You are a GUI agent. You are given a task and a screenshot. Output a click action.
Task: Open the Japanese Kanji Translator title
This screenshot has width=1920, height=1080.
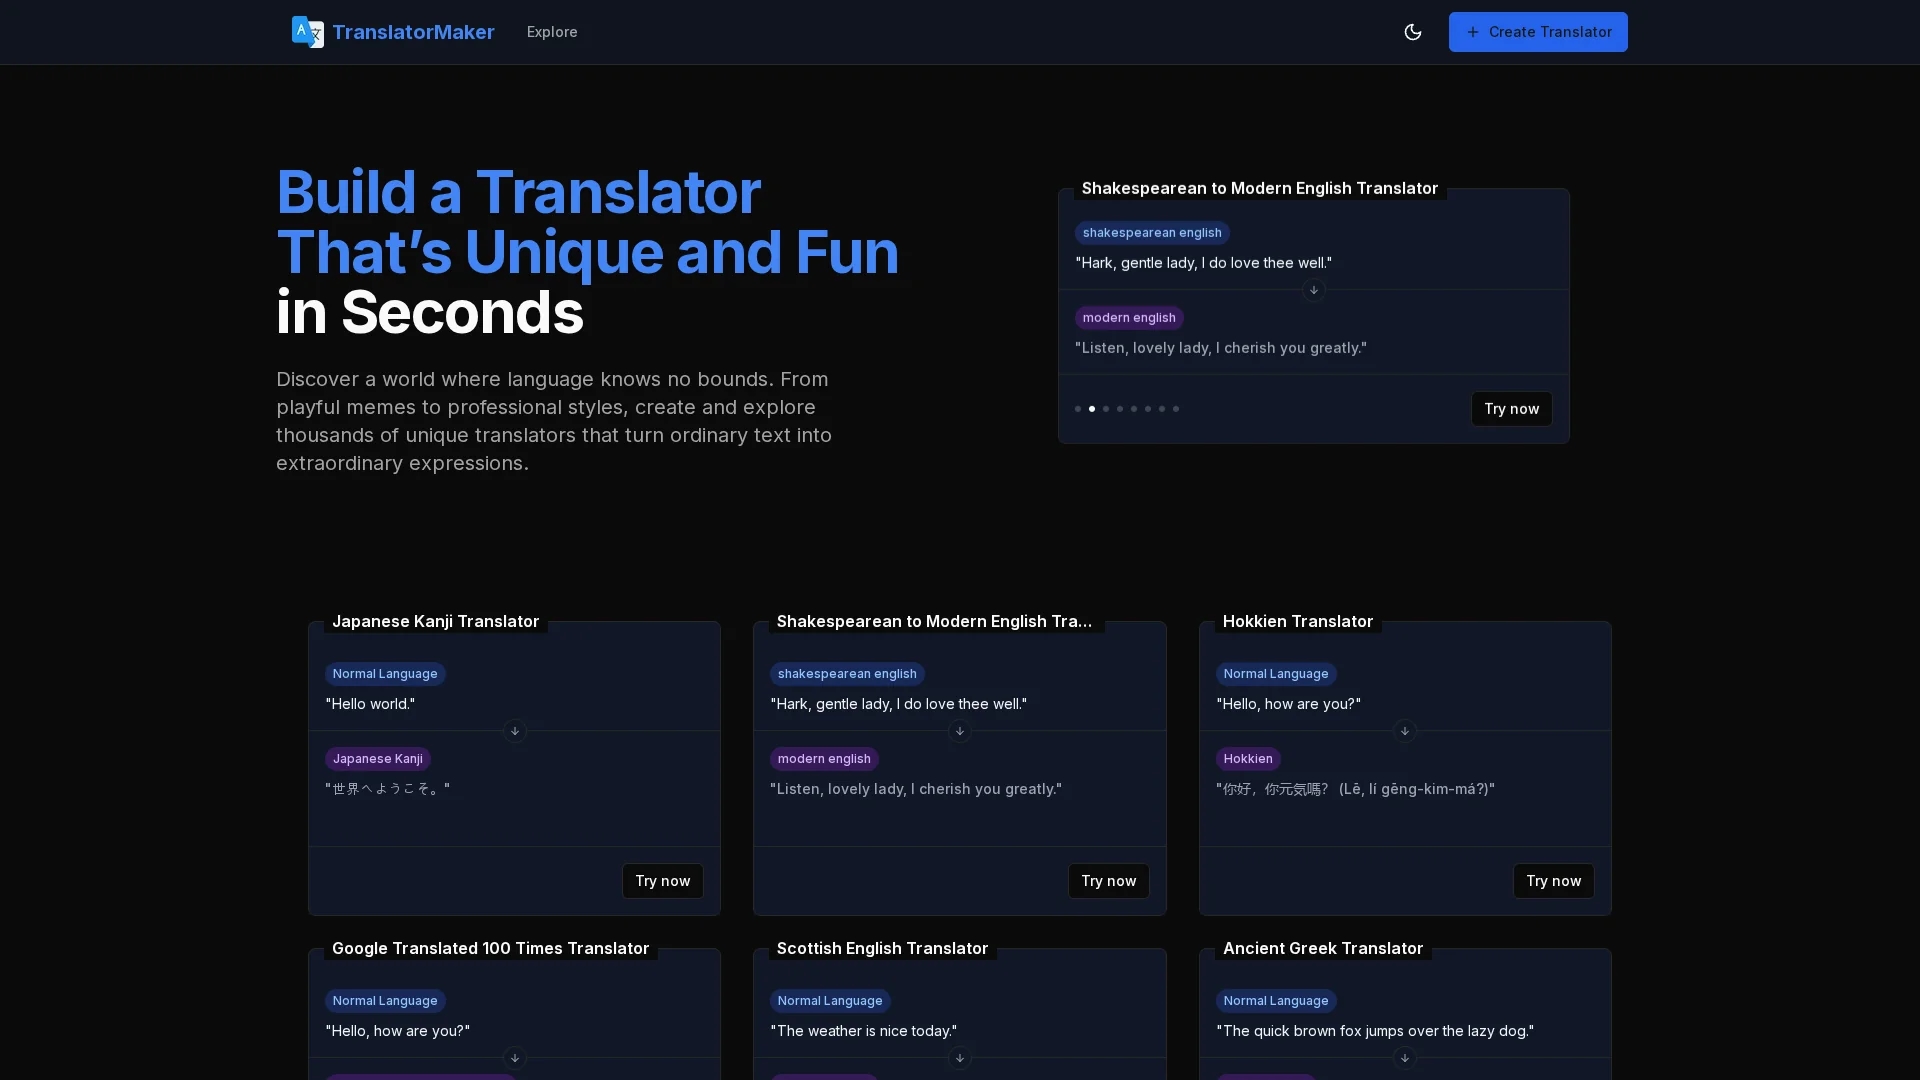[435, 621]
